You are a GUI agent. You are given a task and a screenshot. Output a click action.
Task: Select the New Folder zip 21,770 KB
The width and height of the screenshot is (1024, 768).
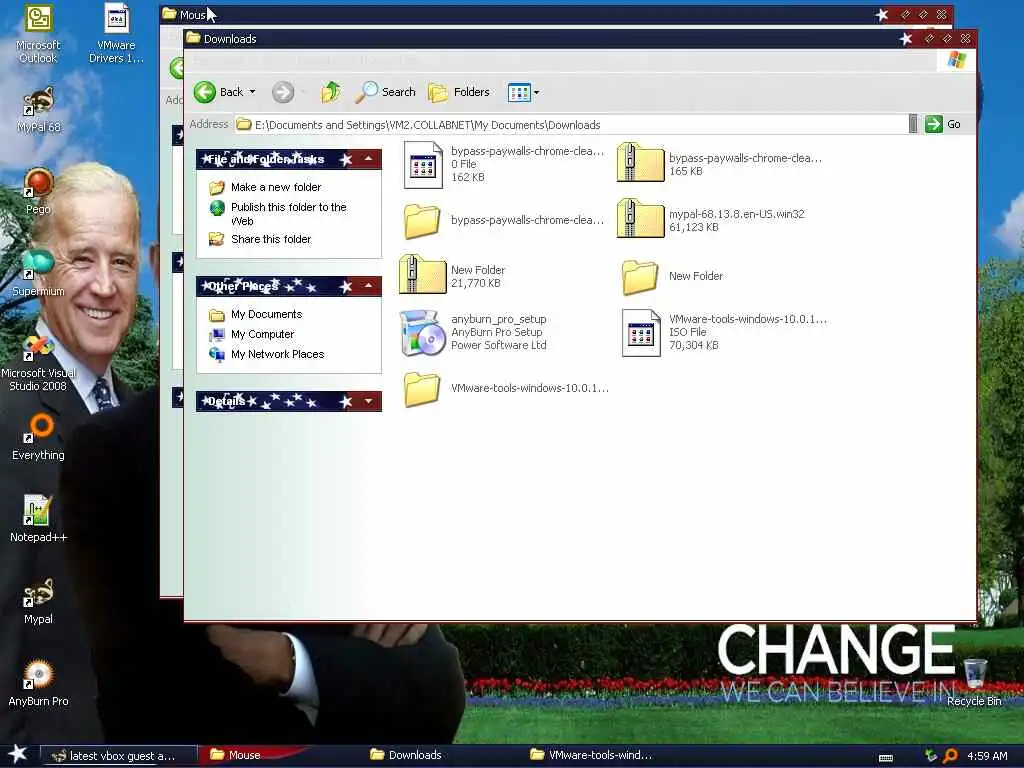[423, 275]
